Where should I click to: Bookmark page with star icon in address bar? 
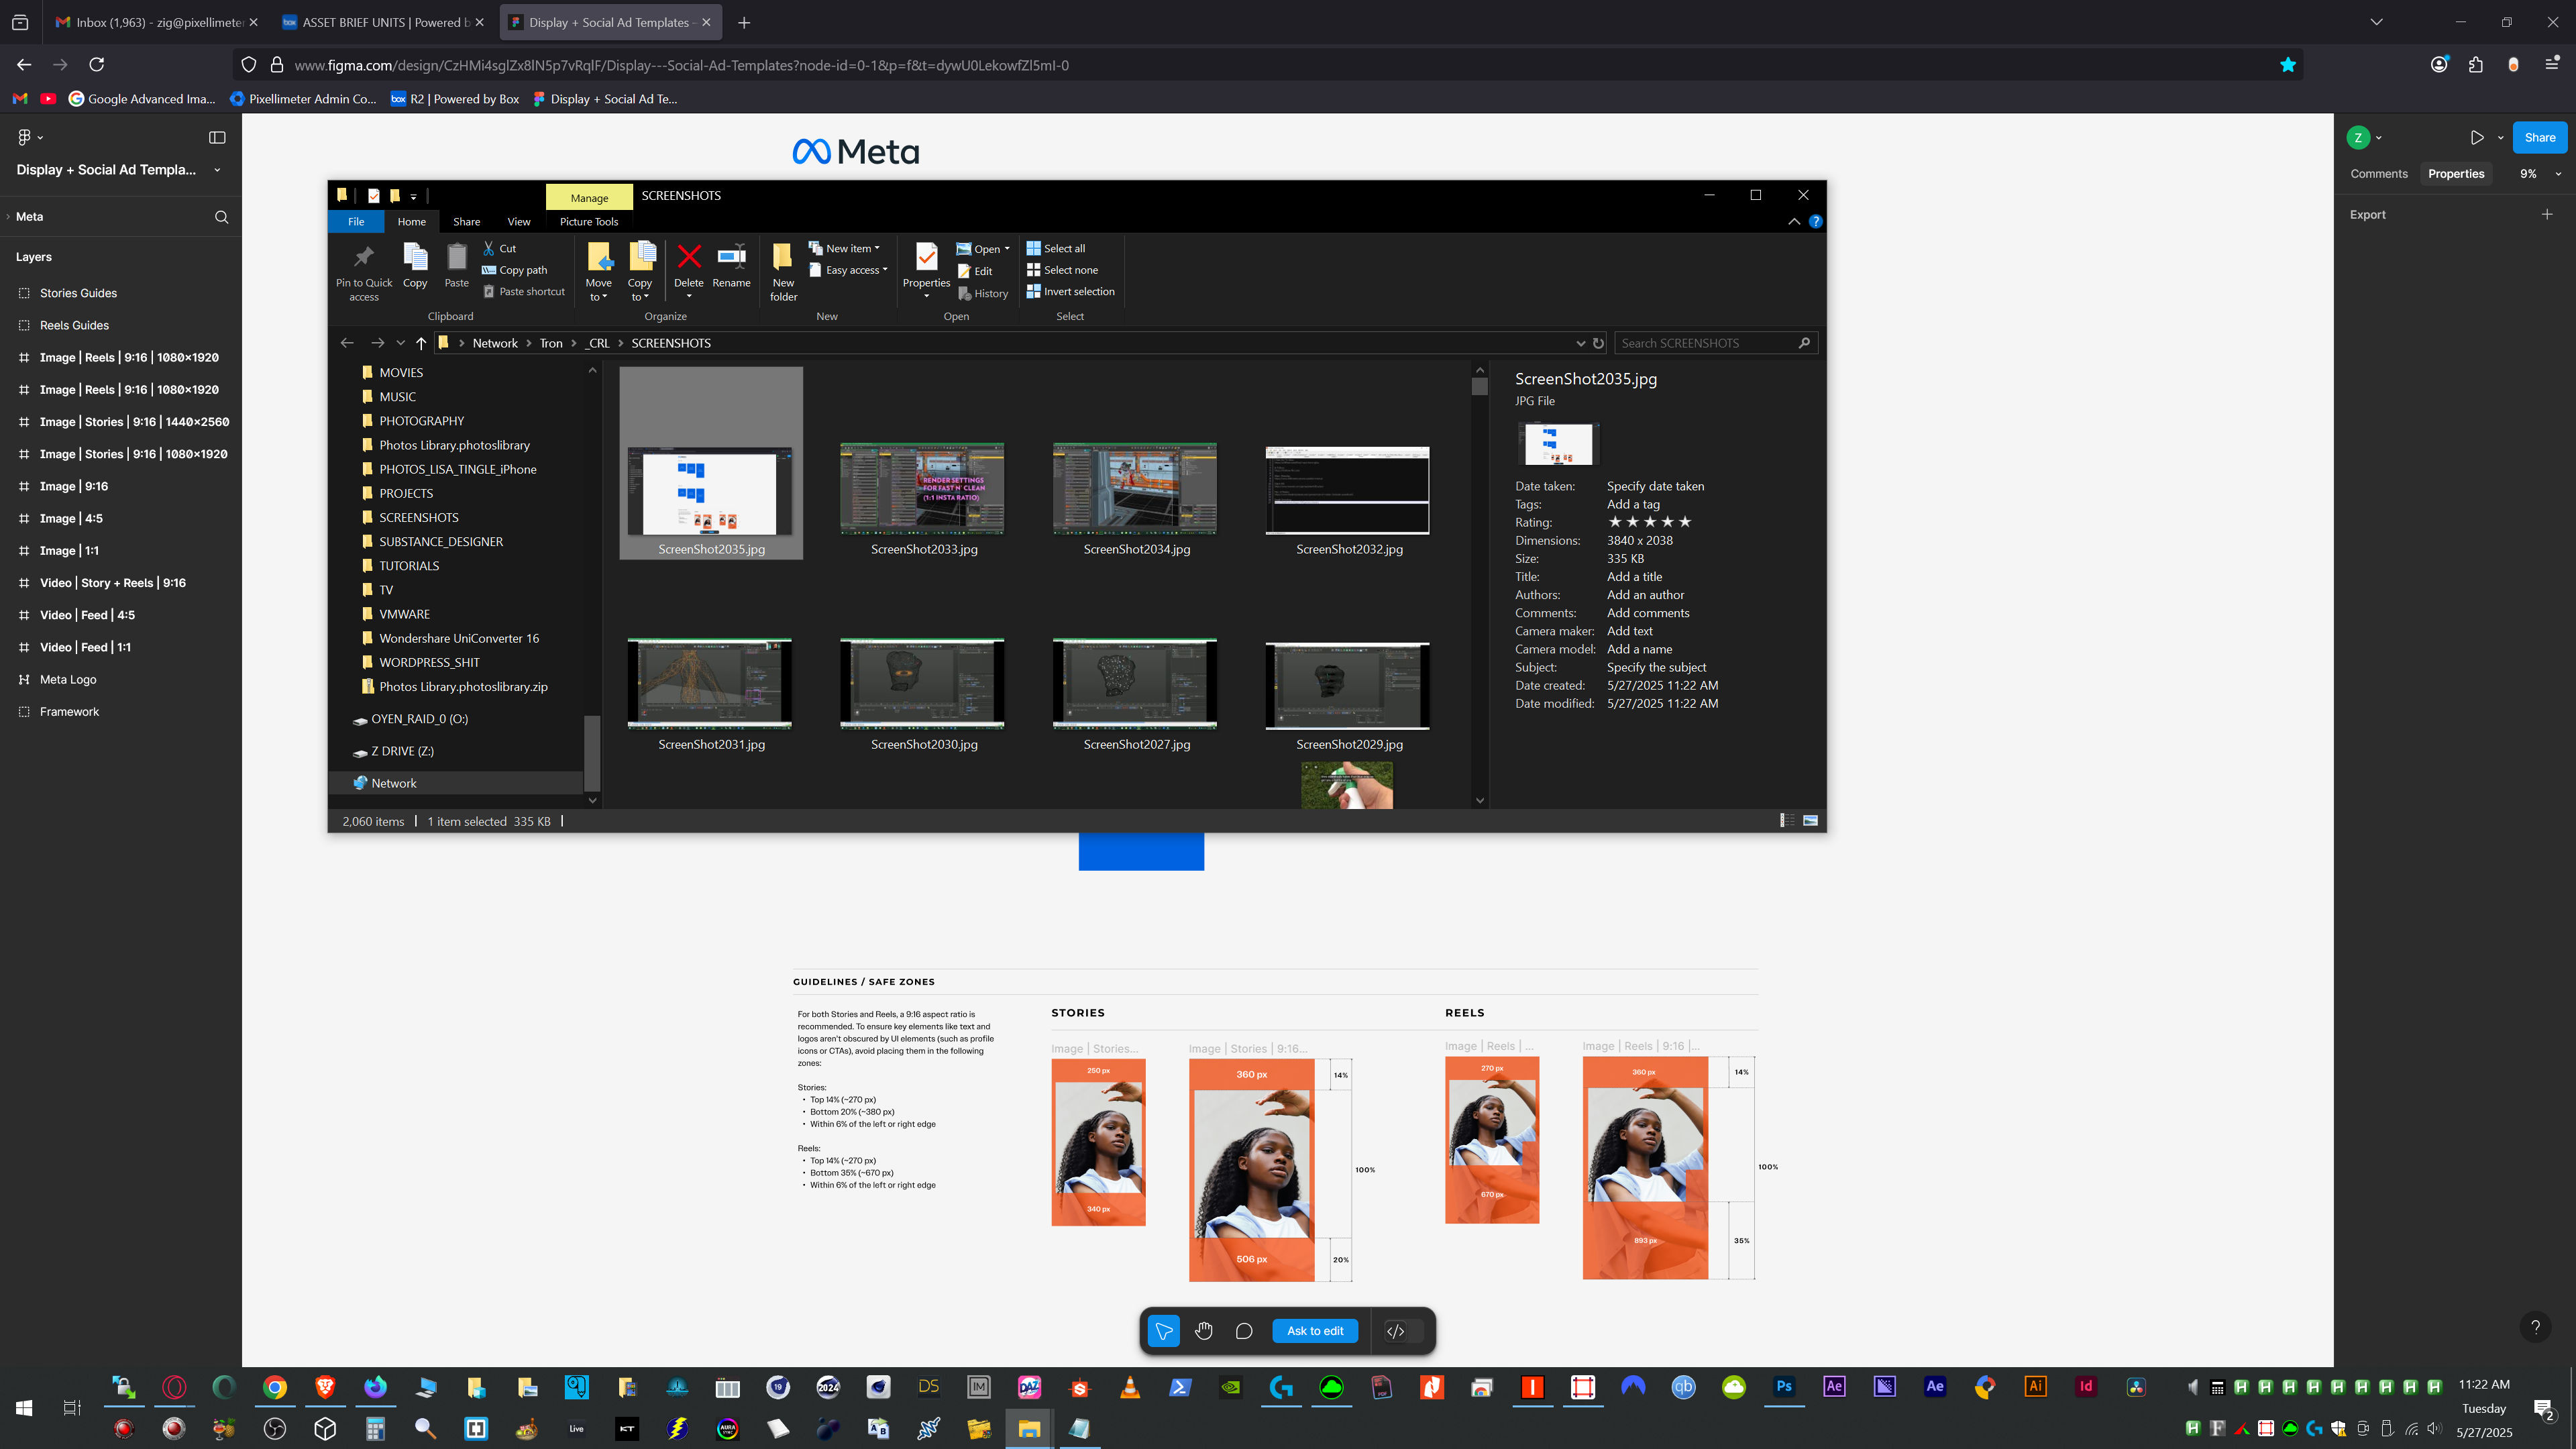pos(2288,65)
